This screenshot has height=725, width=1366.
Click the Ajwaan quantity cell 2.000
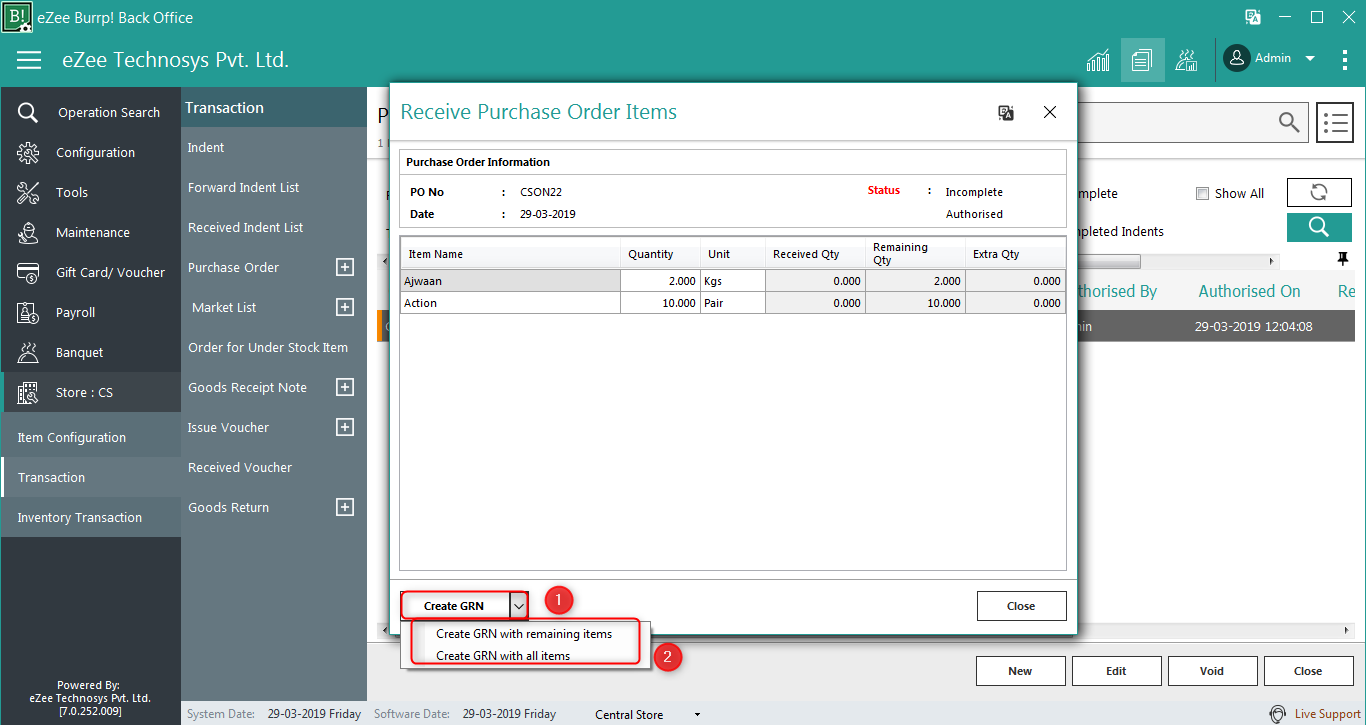click(x=660, y=281)
